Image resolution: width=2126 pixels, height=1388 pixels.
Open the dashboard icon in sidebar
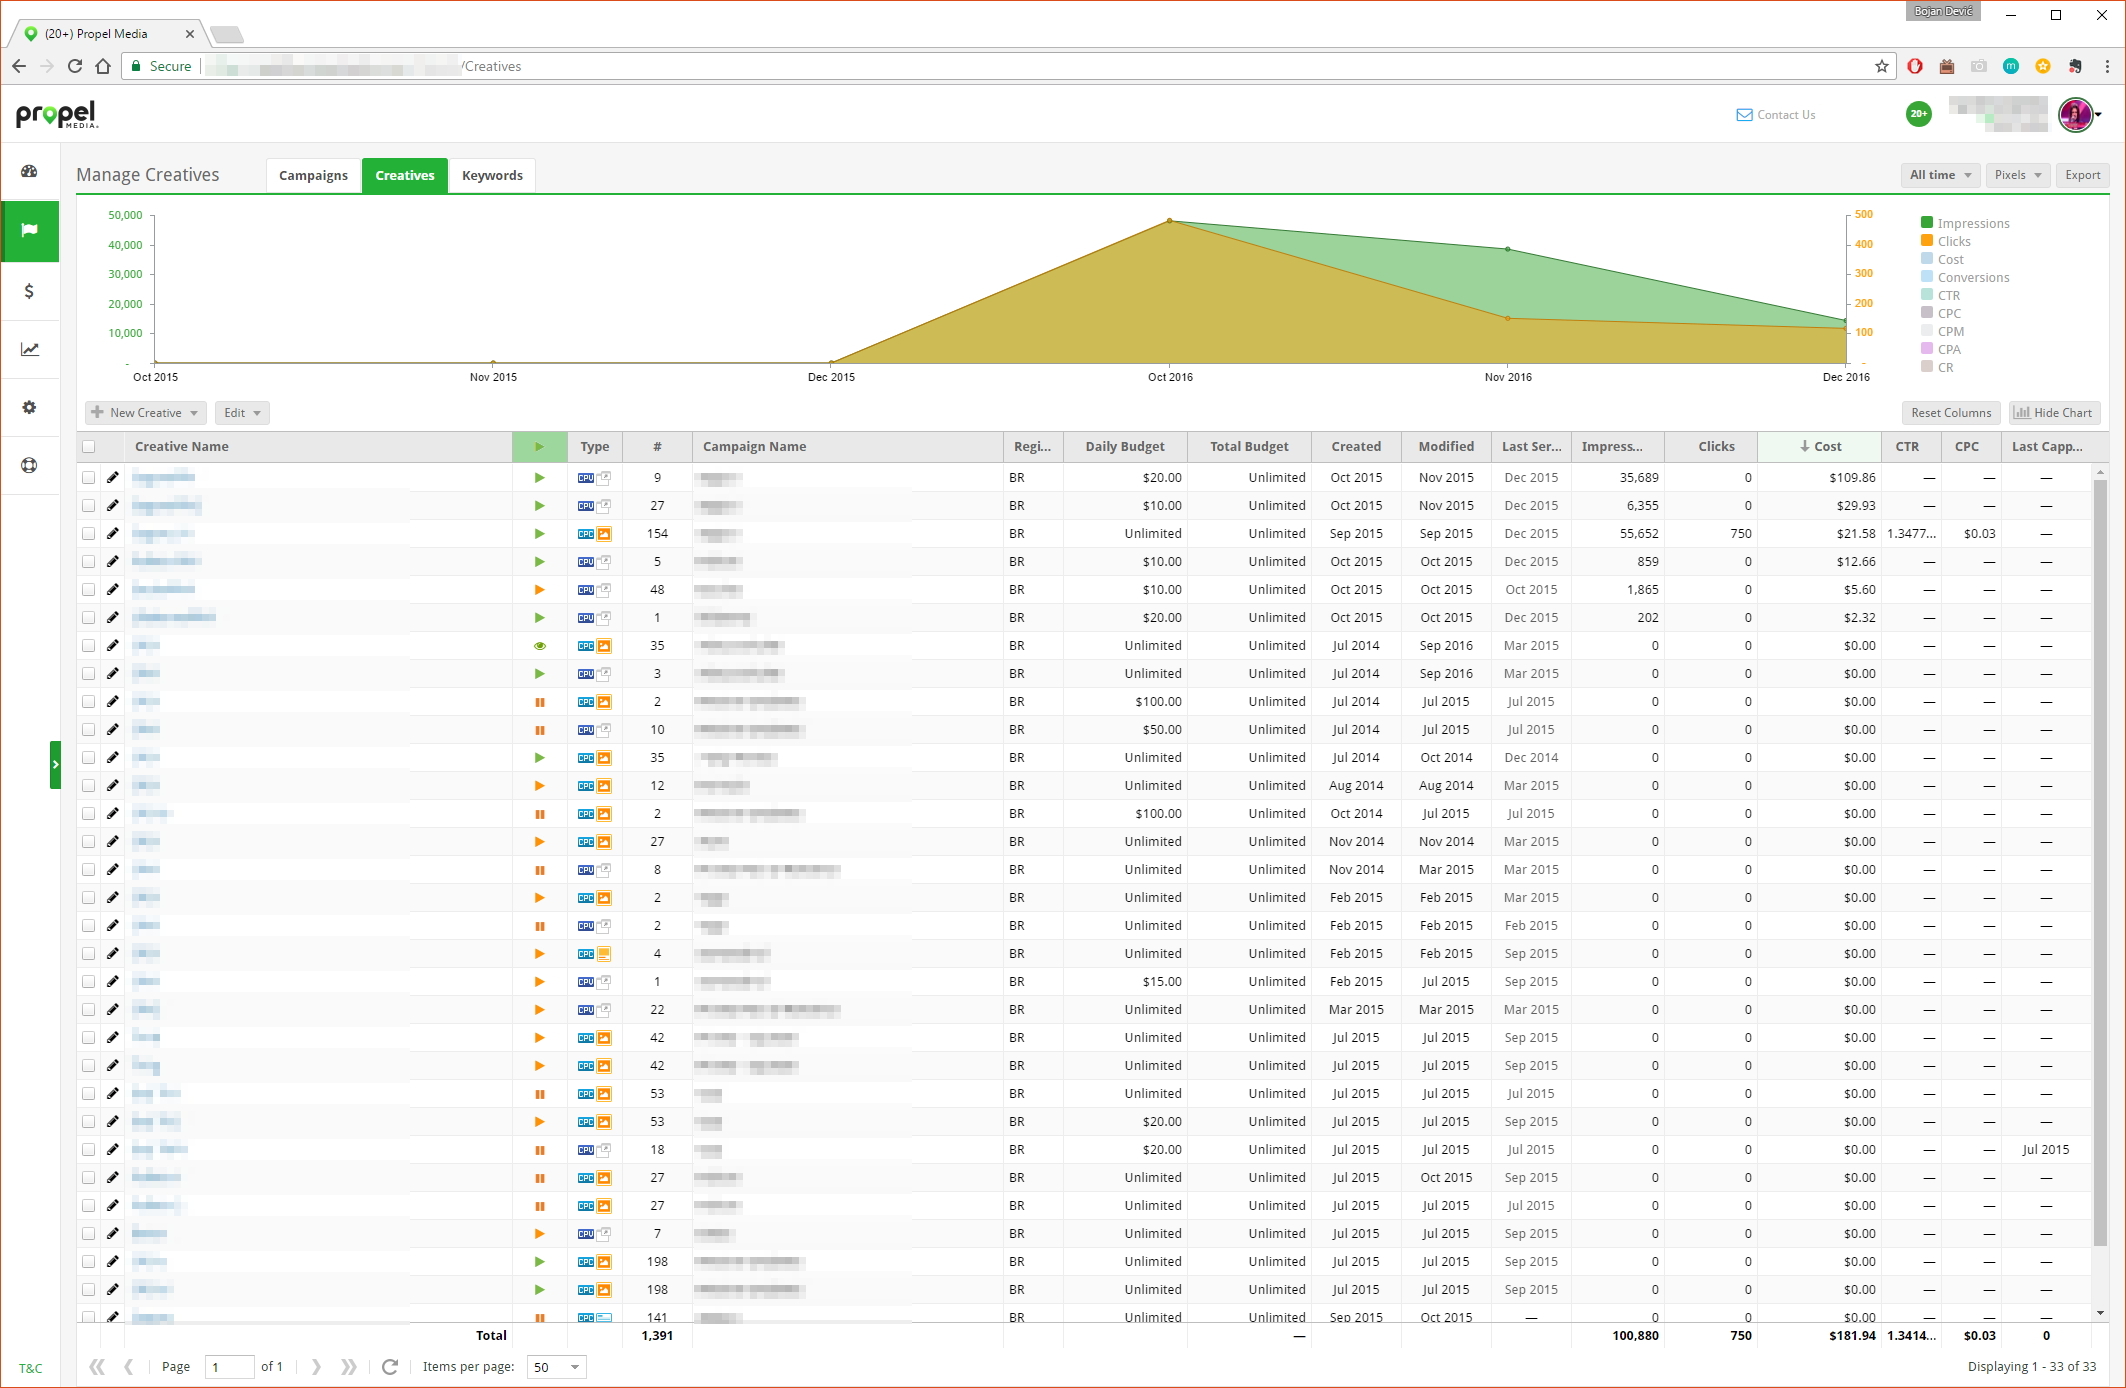29,171
